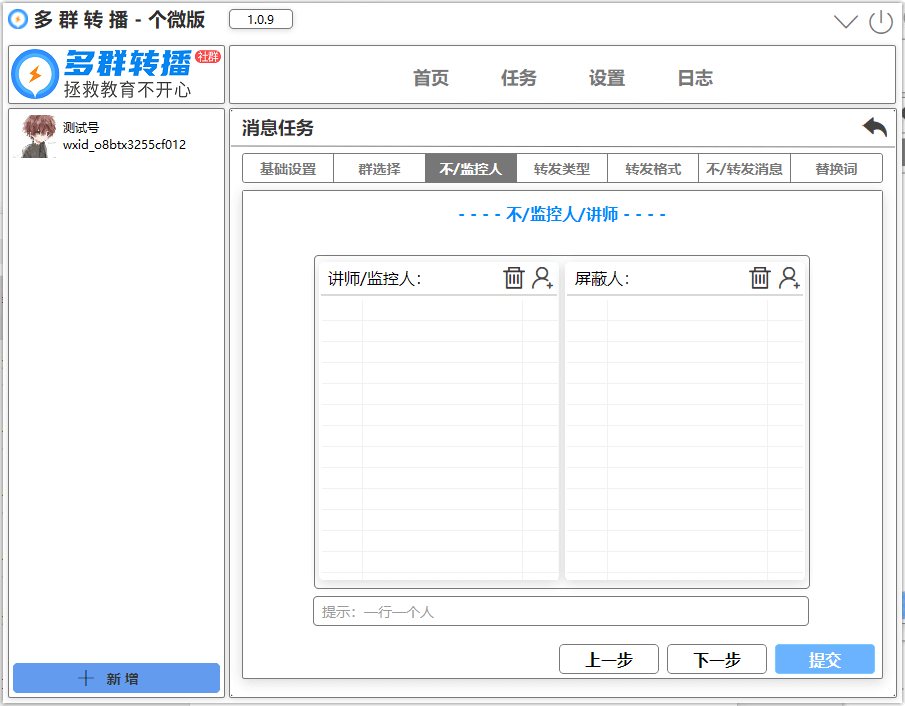This screenshot has height=706, width=905.
Task: Click the 讲师/监控人 list table area
Action: coord(439,438)
